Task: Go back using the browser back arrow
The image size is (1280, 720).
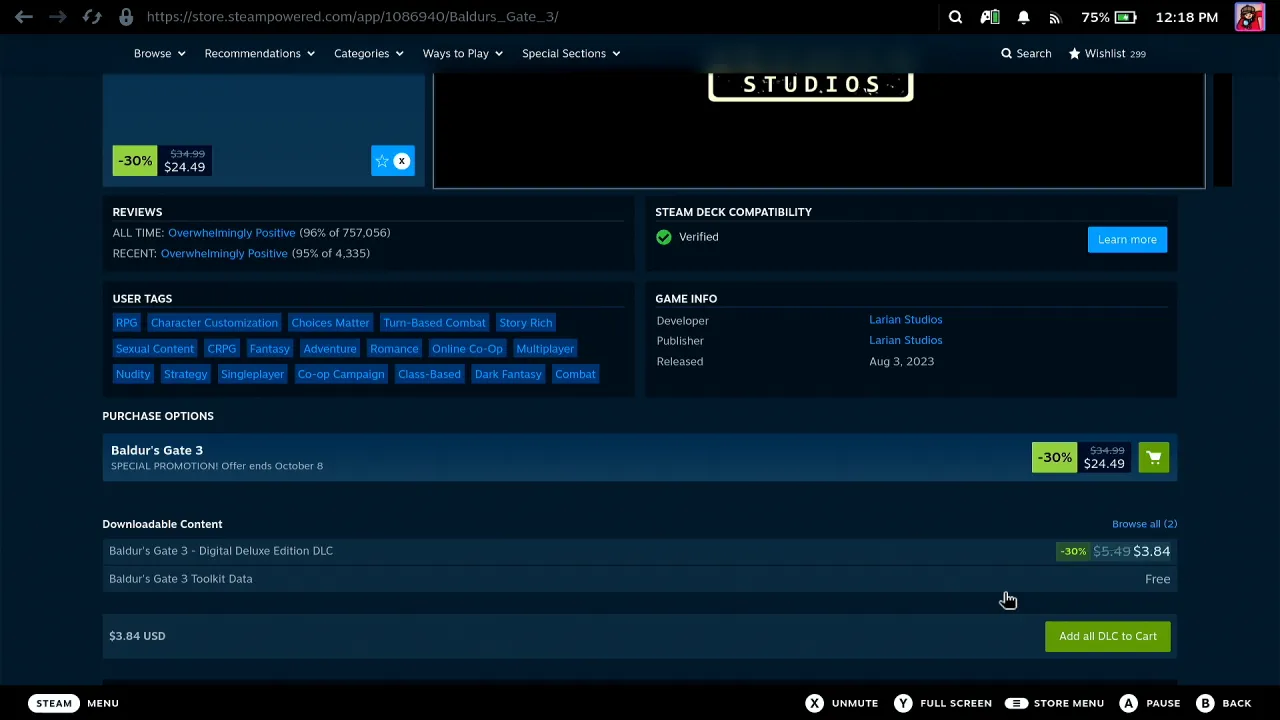Action: pos(24,17)
